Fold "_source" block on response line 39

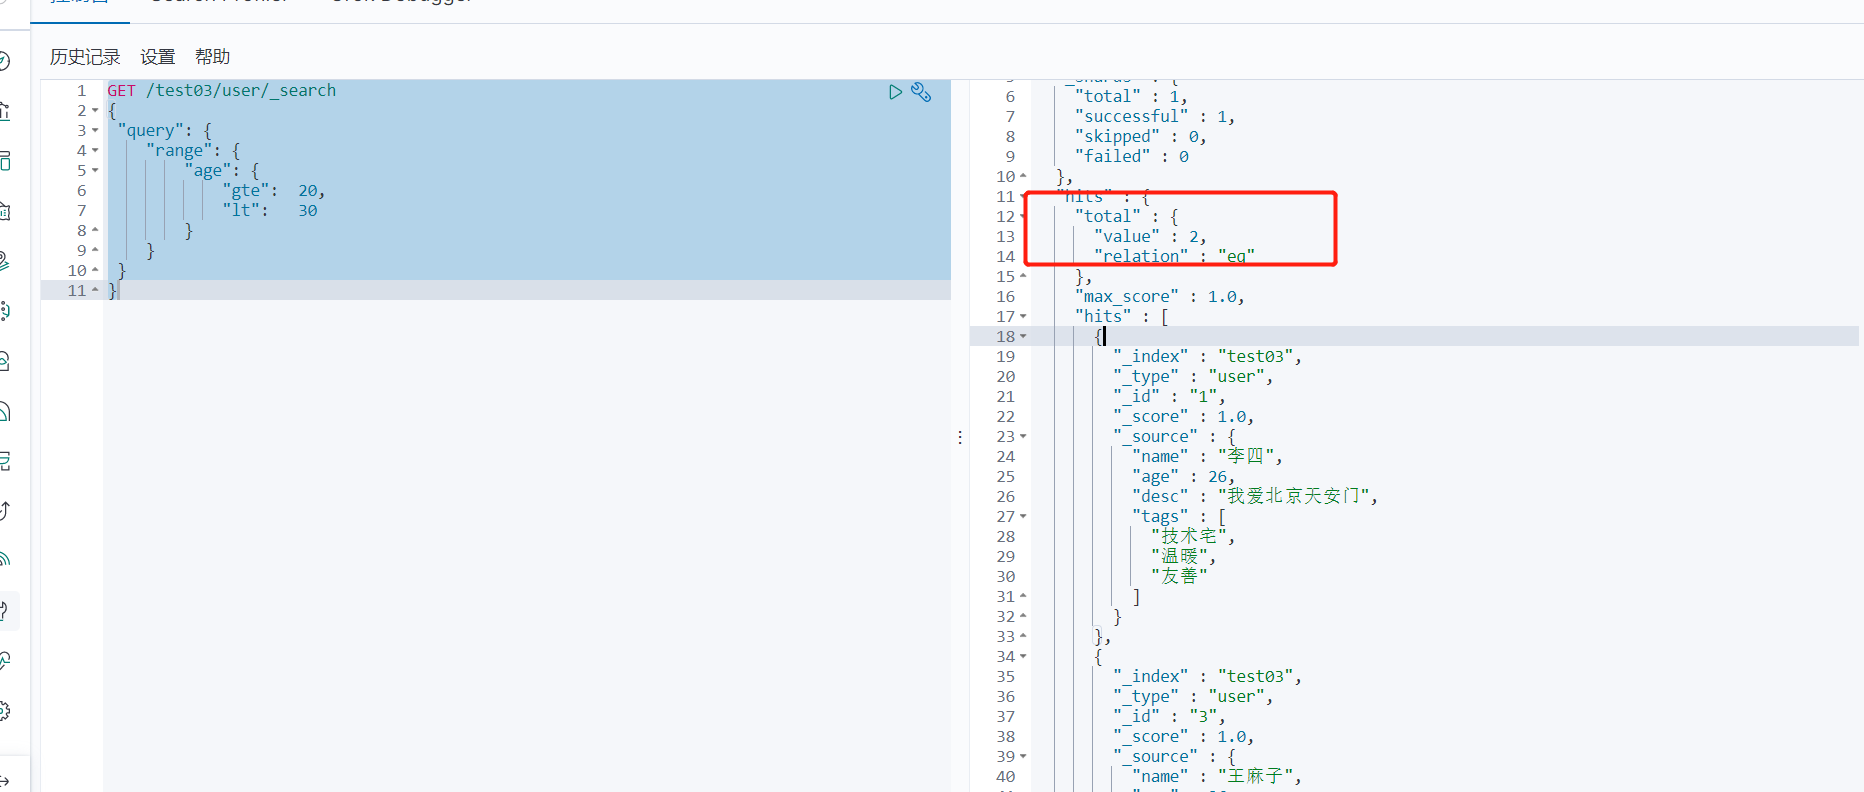point(1023,757)
